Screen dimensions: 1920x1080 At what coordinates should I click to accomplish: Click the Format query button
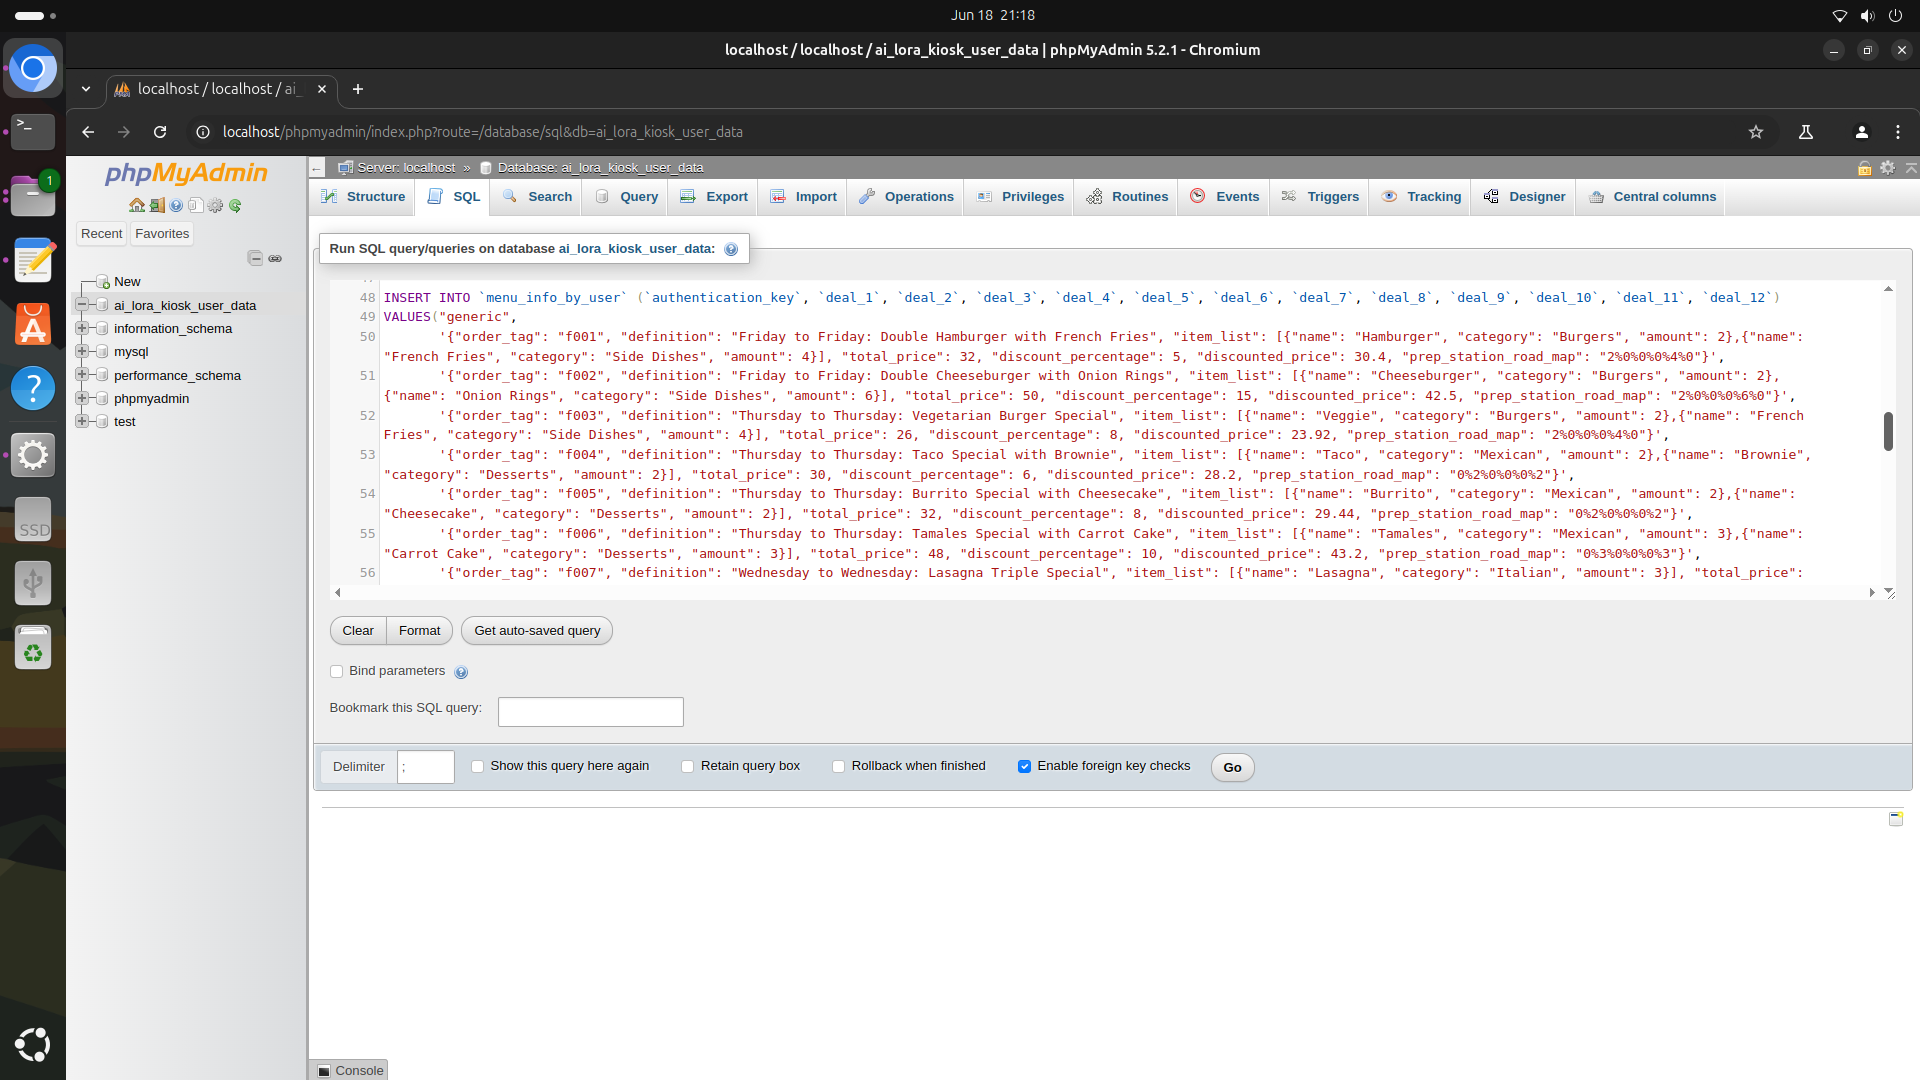coord(419,631)
